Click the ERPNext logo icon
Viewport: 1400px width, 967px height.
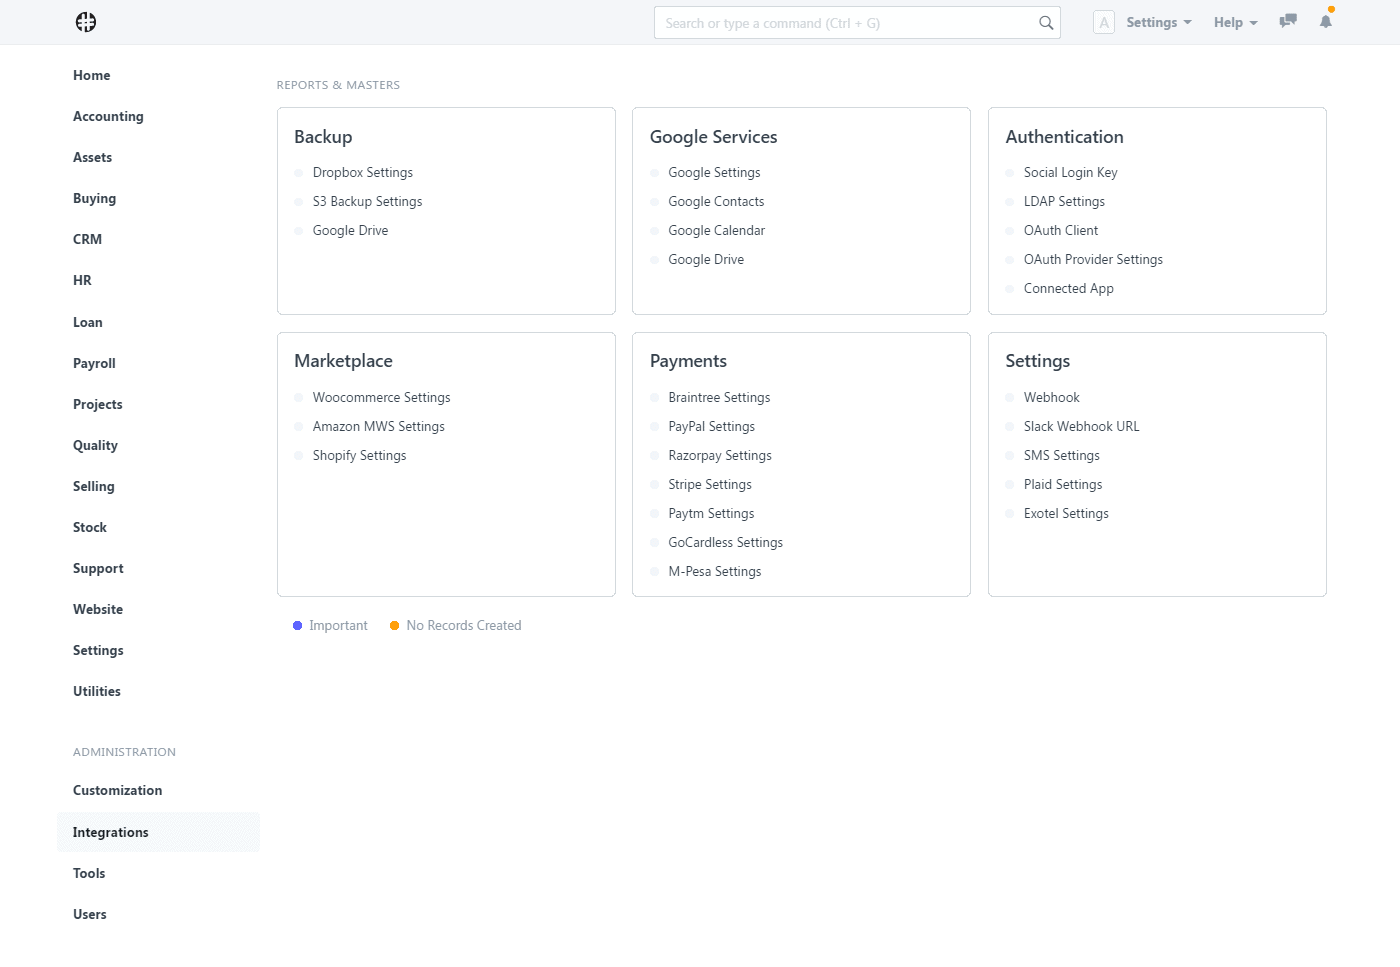pos(86,22)
